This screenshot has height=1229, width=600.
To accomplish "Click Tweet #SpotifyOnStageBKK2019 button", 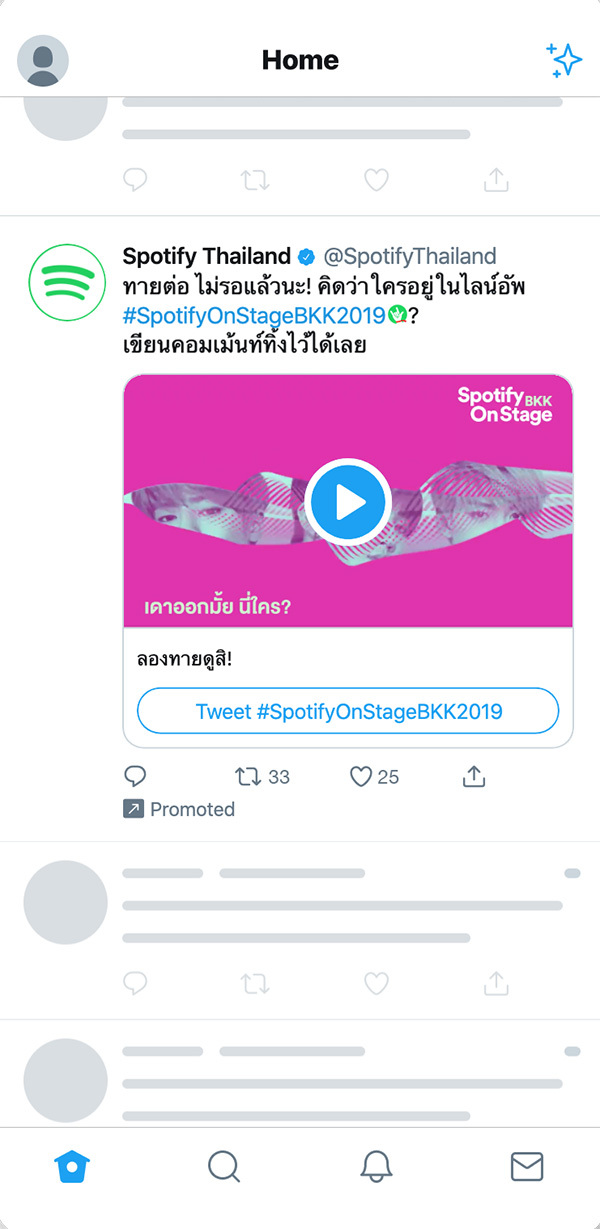I will pyautogui.click(x=348, y=712).
